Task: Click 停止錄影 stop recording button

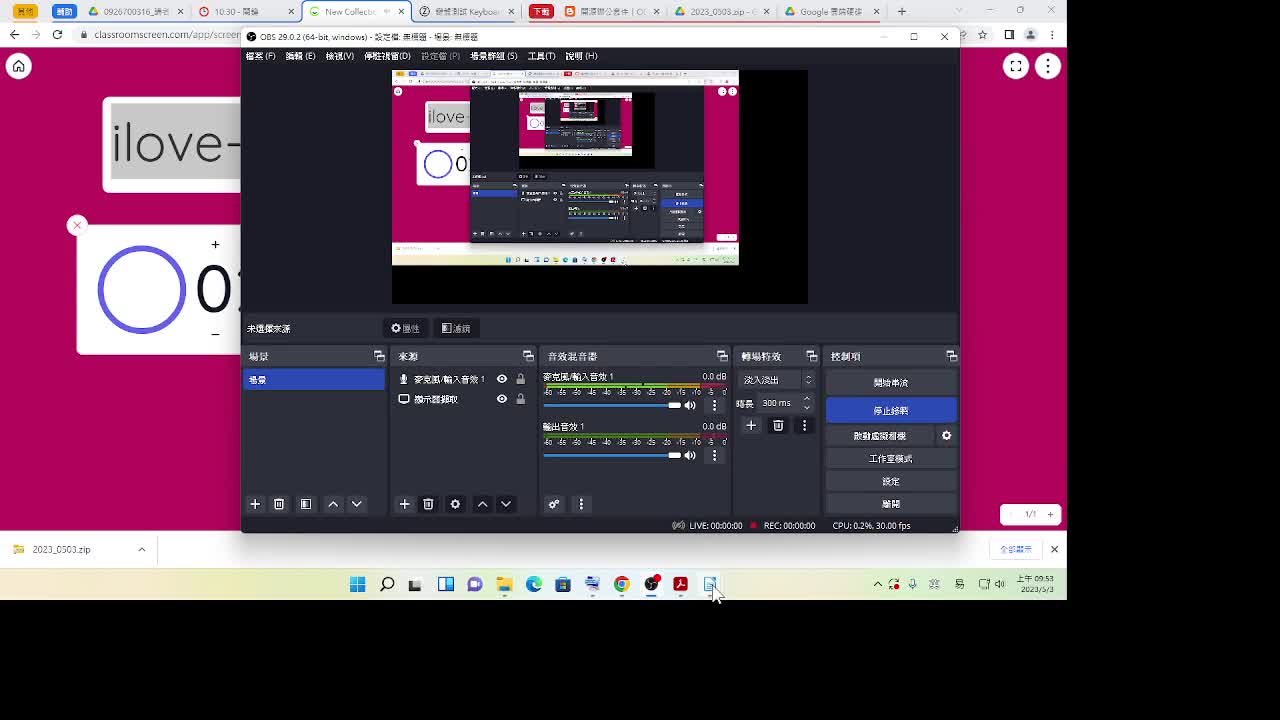Action: pyautogui.click(x=891, y=411)
